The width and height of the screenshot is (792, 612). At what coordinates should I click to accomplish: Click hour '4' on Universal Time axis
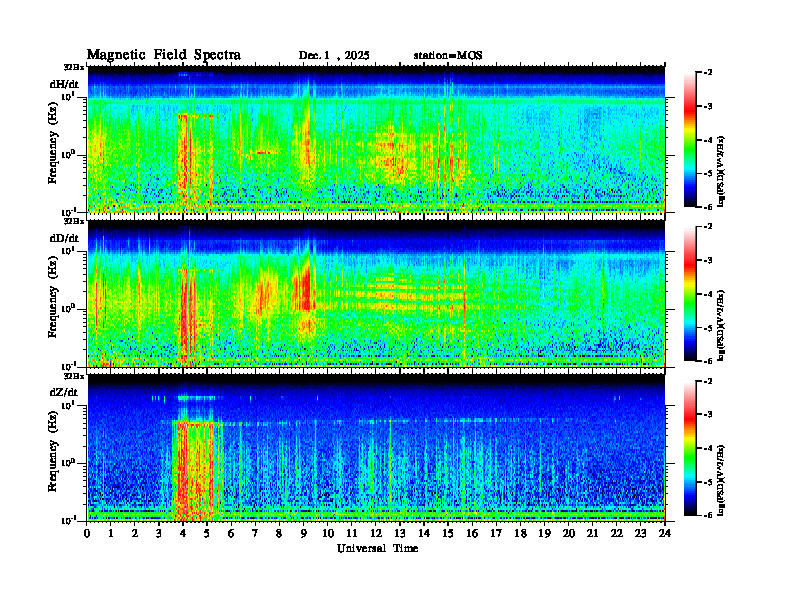coord(183,533)
